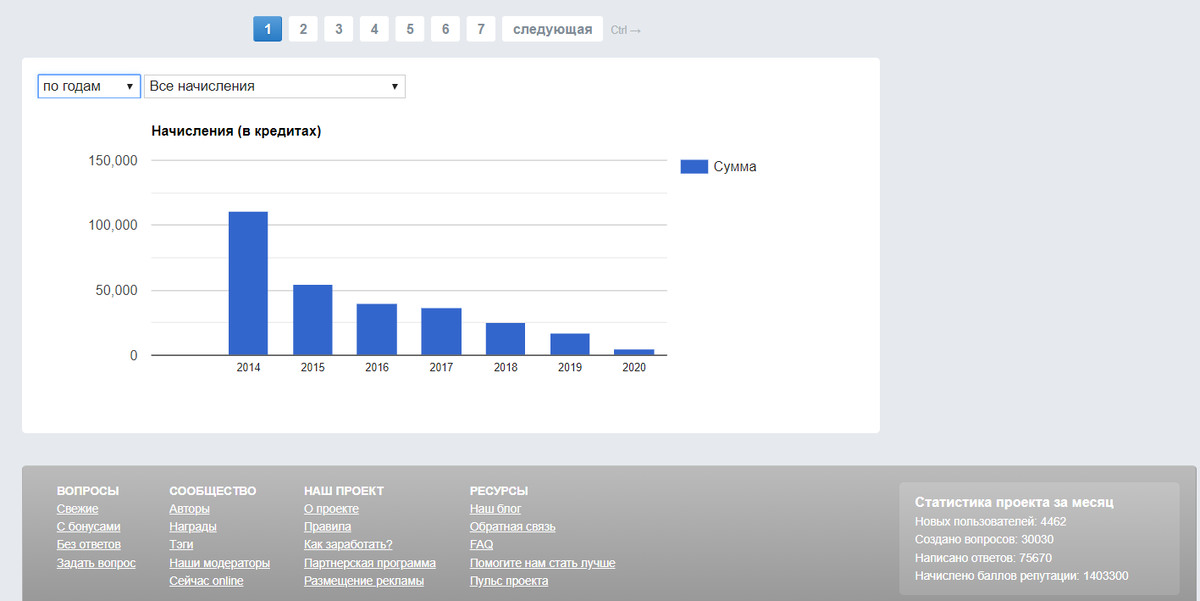Open the 'Задать вопрос' link
This screenshot has height=601, width=1200.
96,563
